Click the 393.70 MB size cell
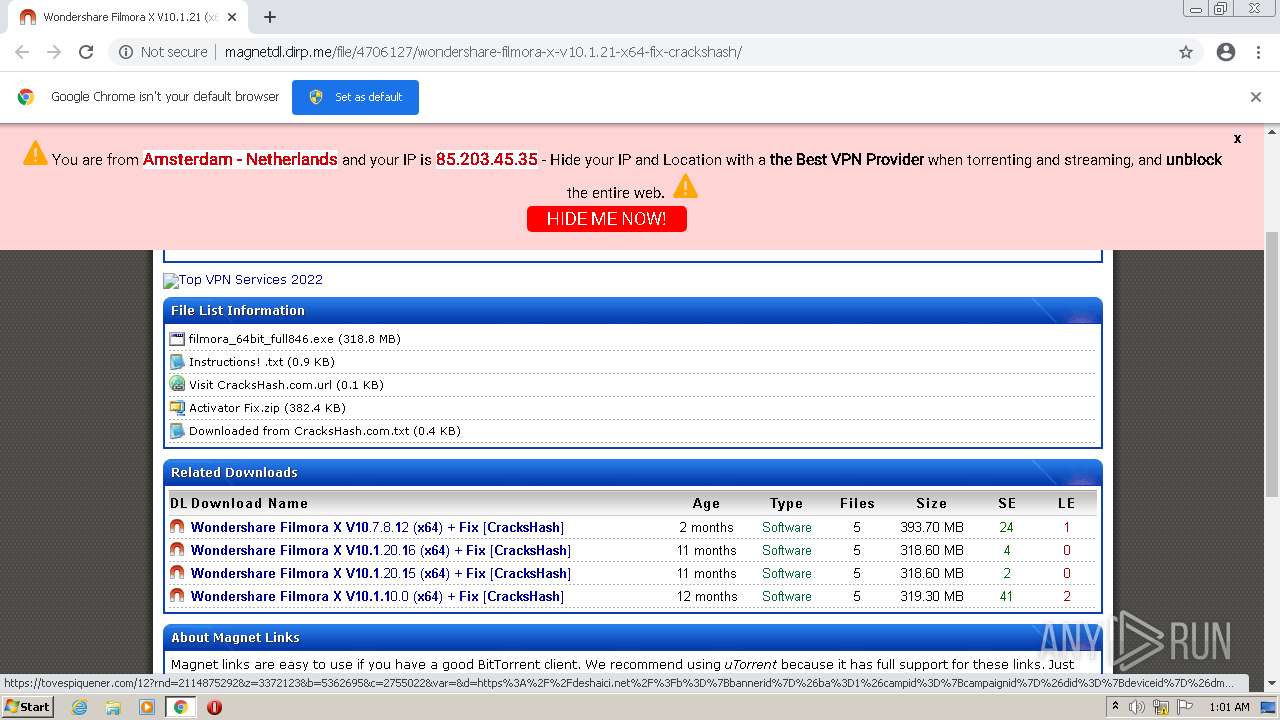The height and width of the screenshot is (720, 1280). coord(932,527)
